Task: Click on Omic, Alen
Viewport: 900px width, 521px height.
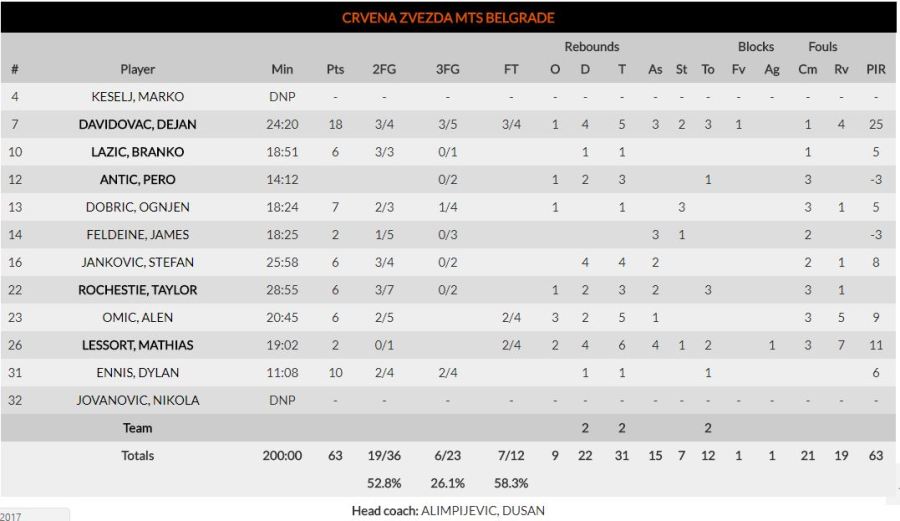Action: [138, 318]
